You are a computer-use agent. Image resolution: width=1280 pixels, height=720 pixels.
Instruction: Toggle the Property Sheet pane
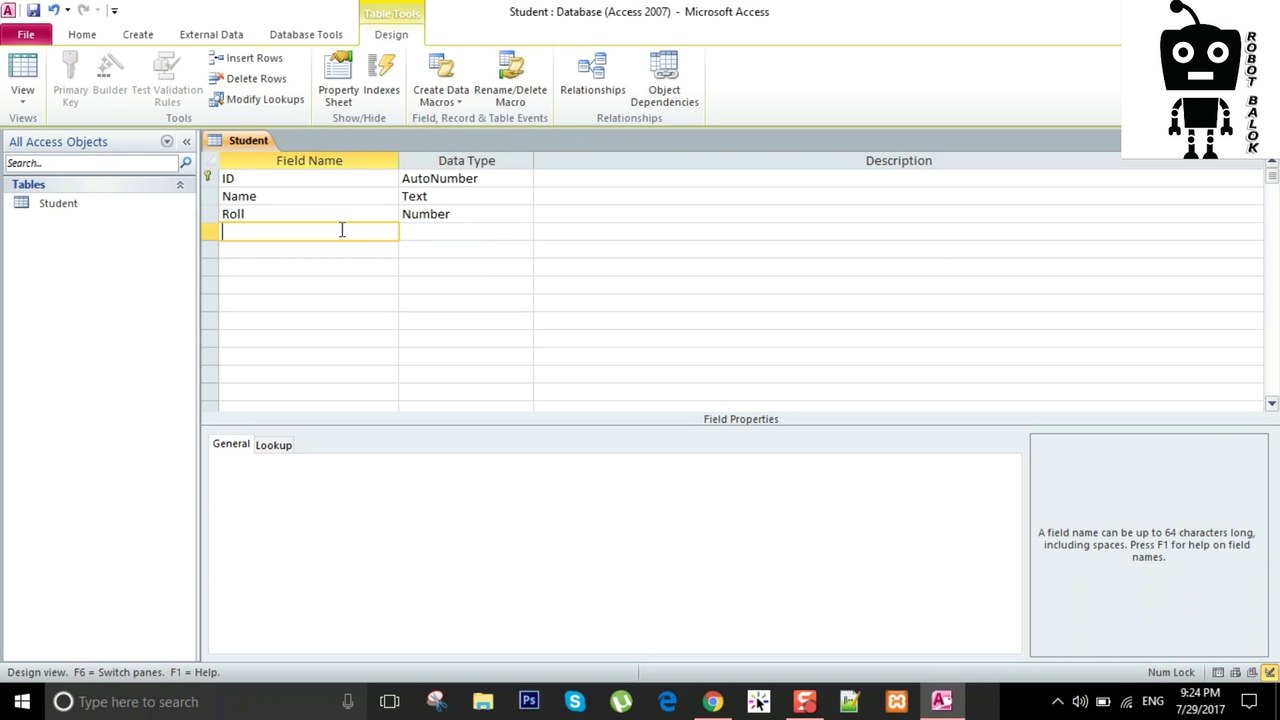(338, 79)
